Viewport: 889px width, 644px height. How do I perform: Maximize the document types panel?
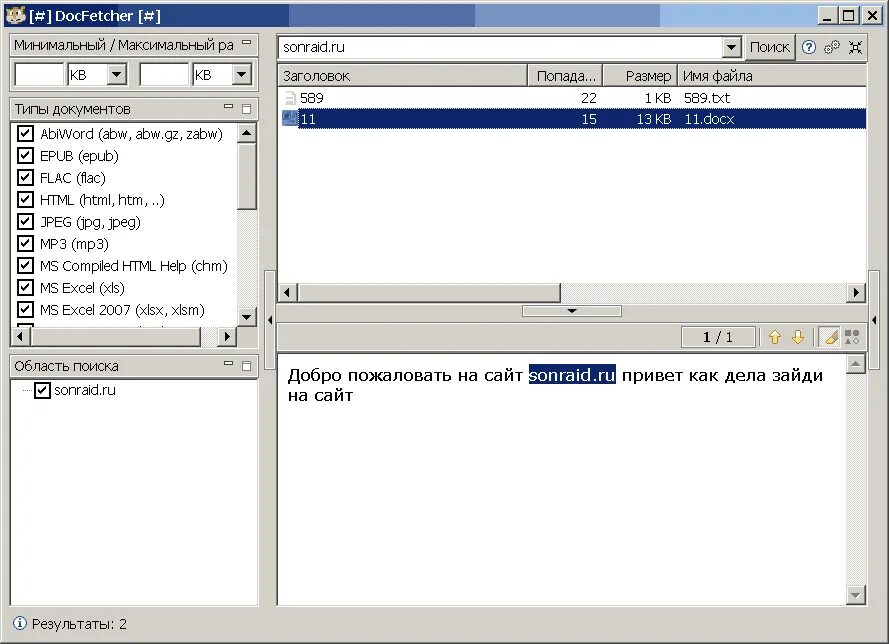pyautogui.click(x=246, y=109)
